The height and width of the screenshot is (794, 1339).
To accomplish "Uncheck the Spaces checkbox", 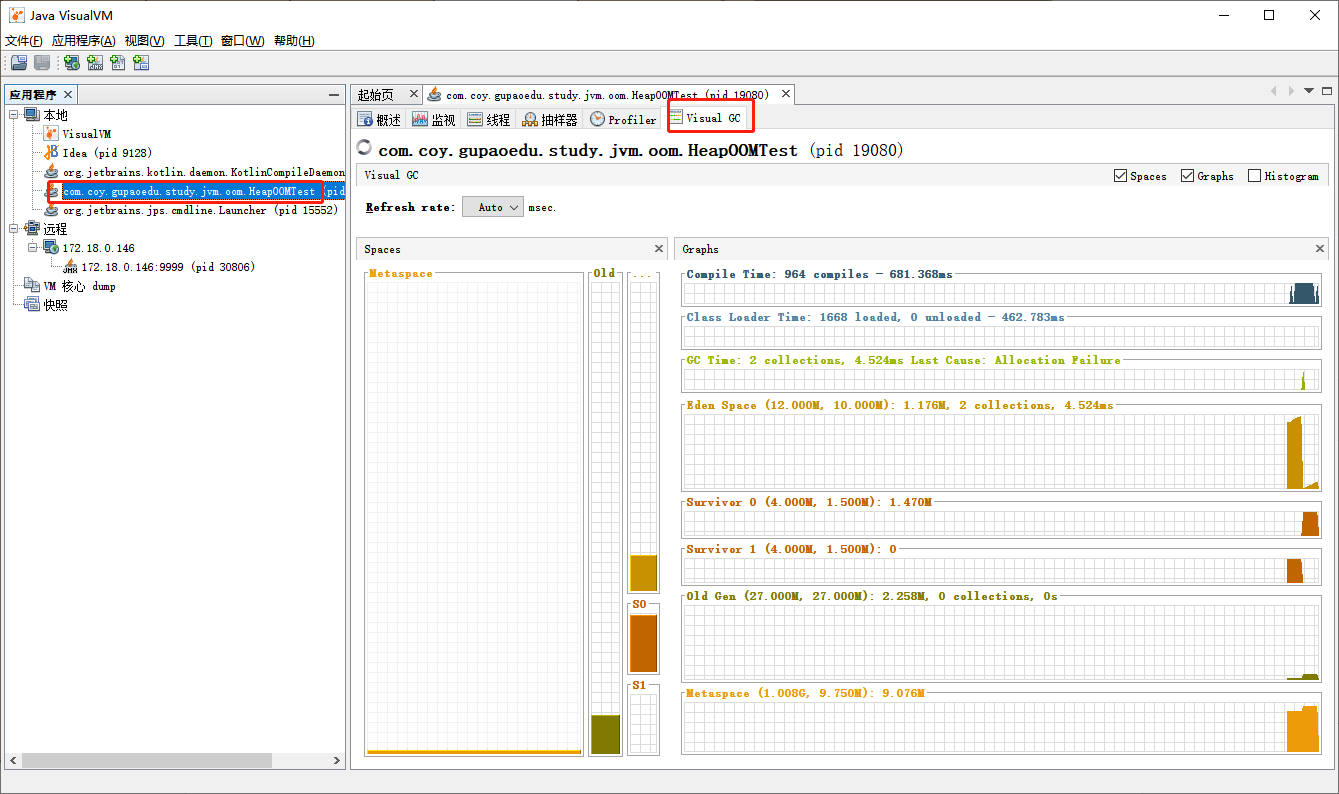I will click(1120, 176).
